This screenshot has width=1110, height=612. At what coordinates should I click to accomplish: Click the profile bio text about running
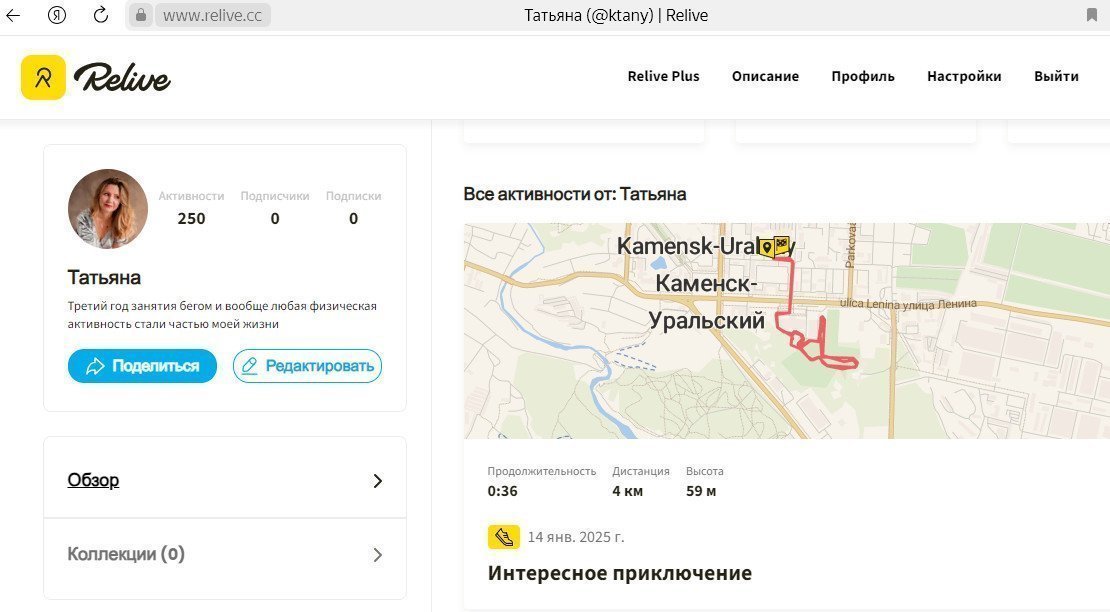coord(222,315)
